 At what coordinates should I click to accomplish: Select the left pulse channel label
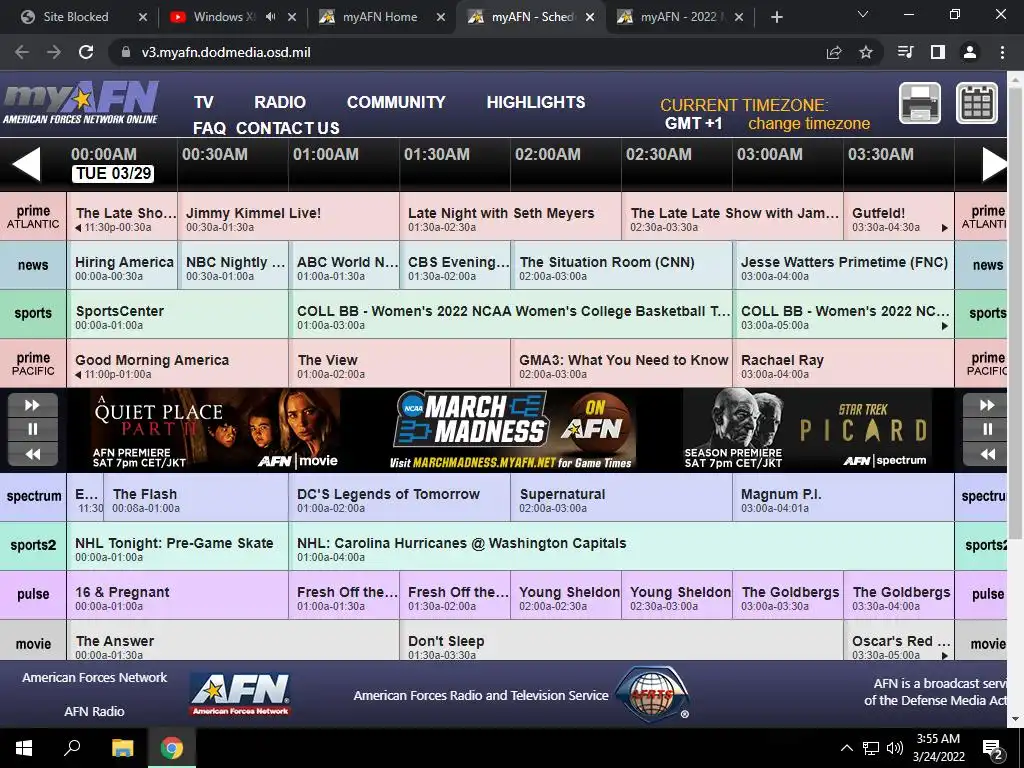pyautogui.click(x=33, y=594)
